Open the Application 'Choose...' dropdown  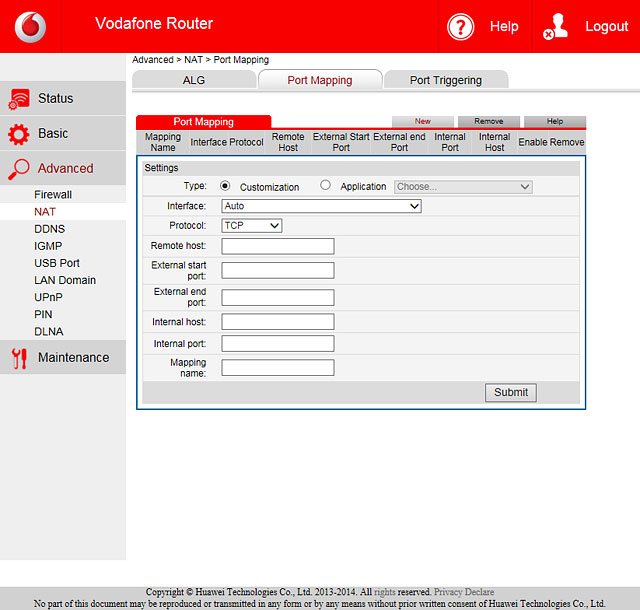pos(463,186)
